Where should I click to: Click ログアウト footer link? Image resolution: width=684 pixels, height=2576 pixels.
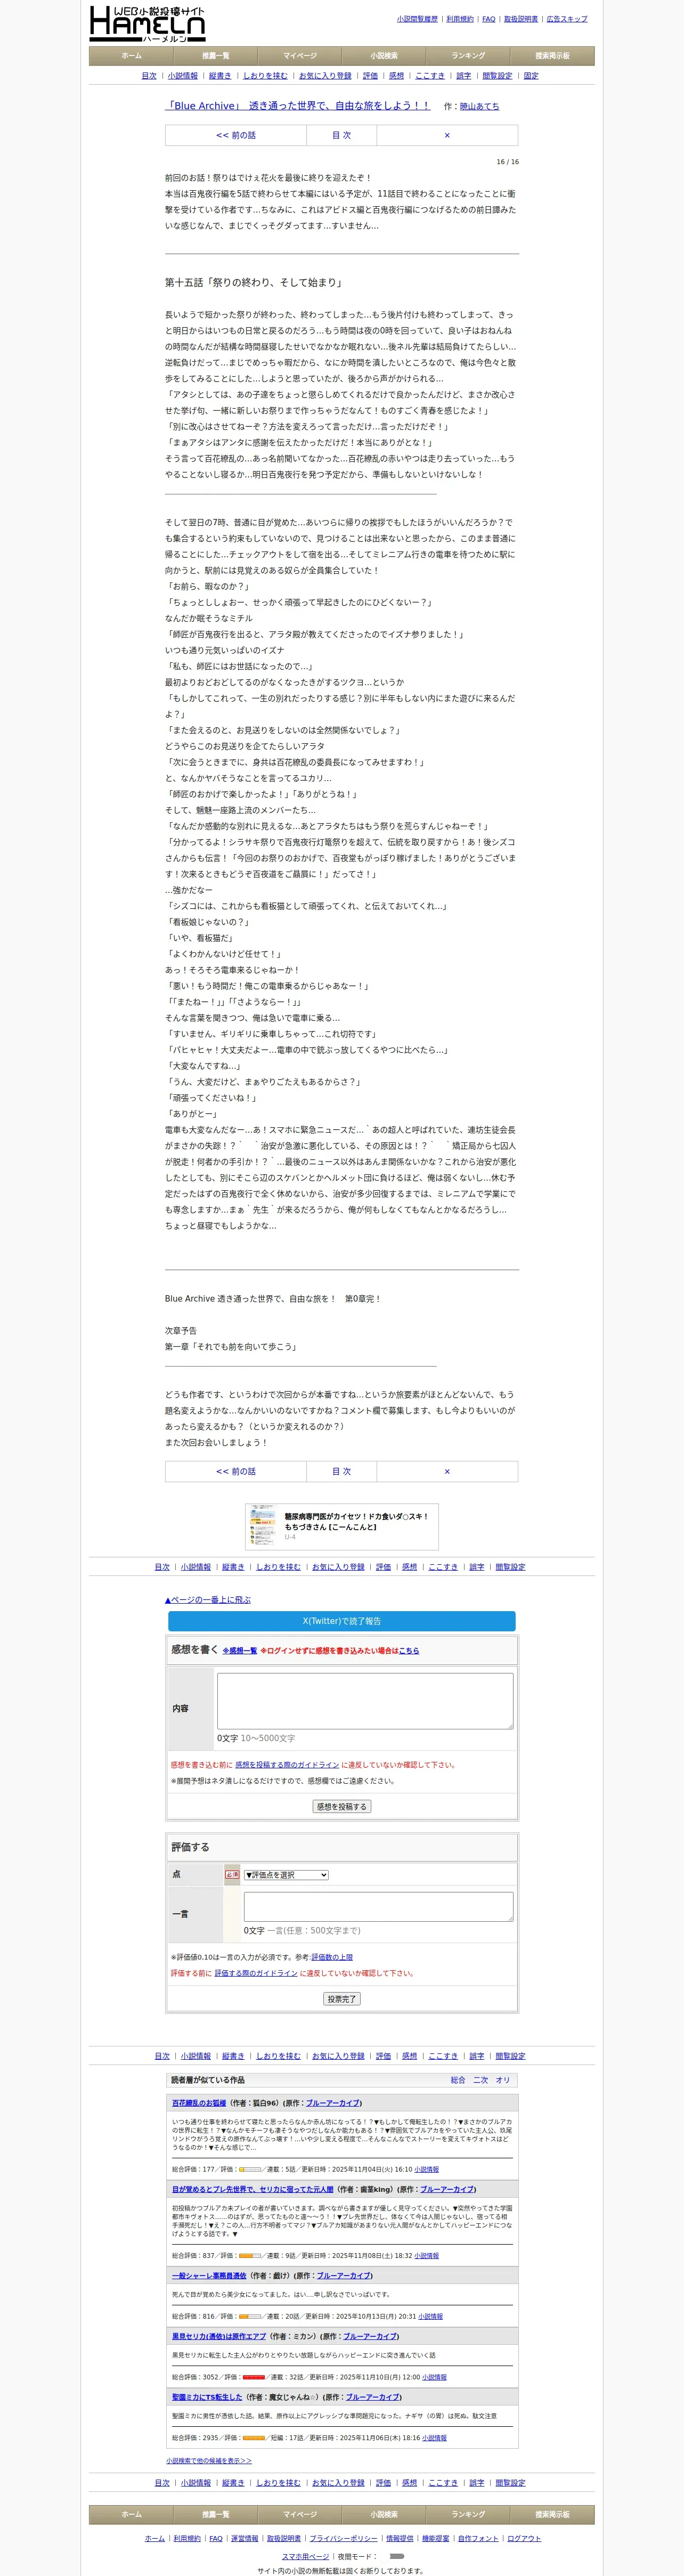pos(524,2538)
